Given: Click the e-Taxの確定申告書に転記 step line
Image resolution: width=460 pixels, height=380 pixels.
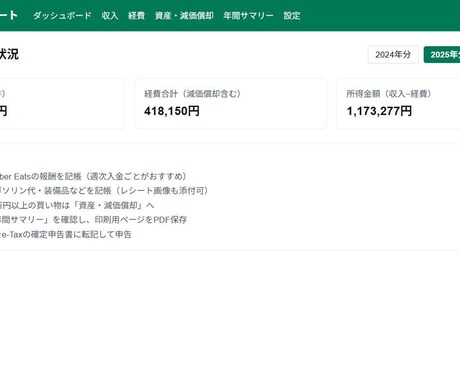Looking at the screenshot, I should click(66, 234).
